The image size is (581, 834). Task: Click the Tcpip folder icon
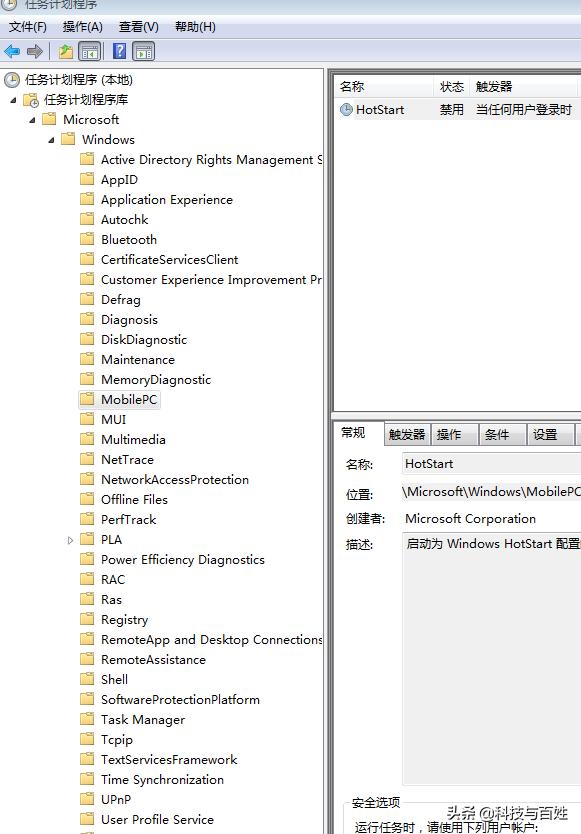pos(87,739)
